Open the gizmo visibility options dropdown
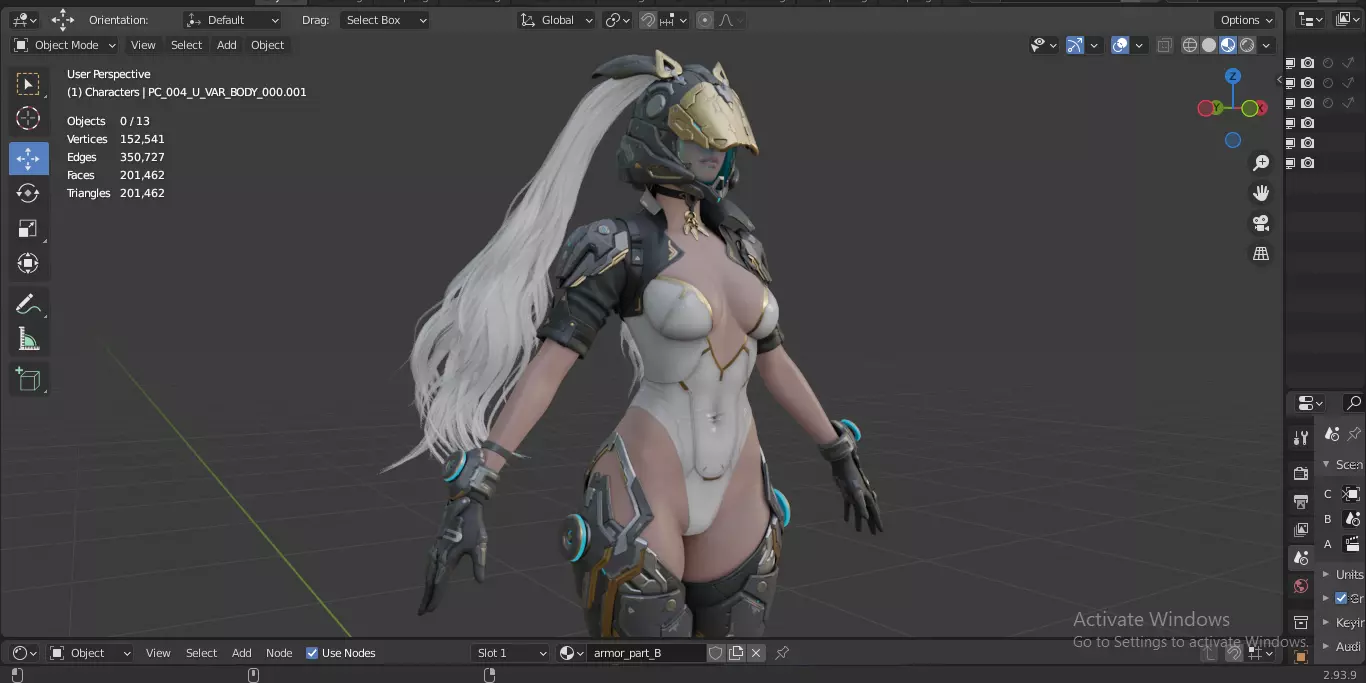1366x683 pixels. (x=1095, y=45)
